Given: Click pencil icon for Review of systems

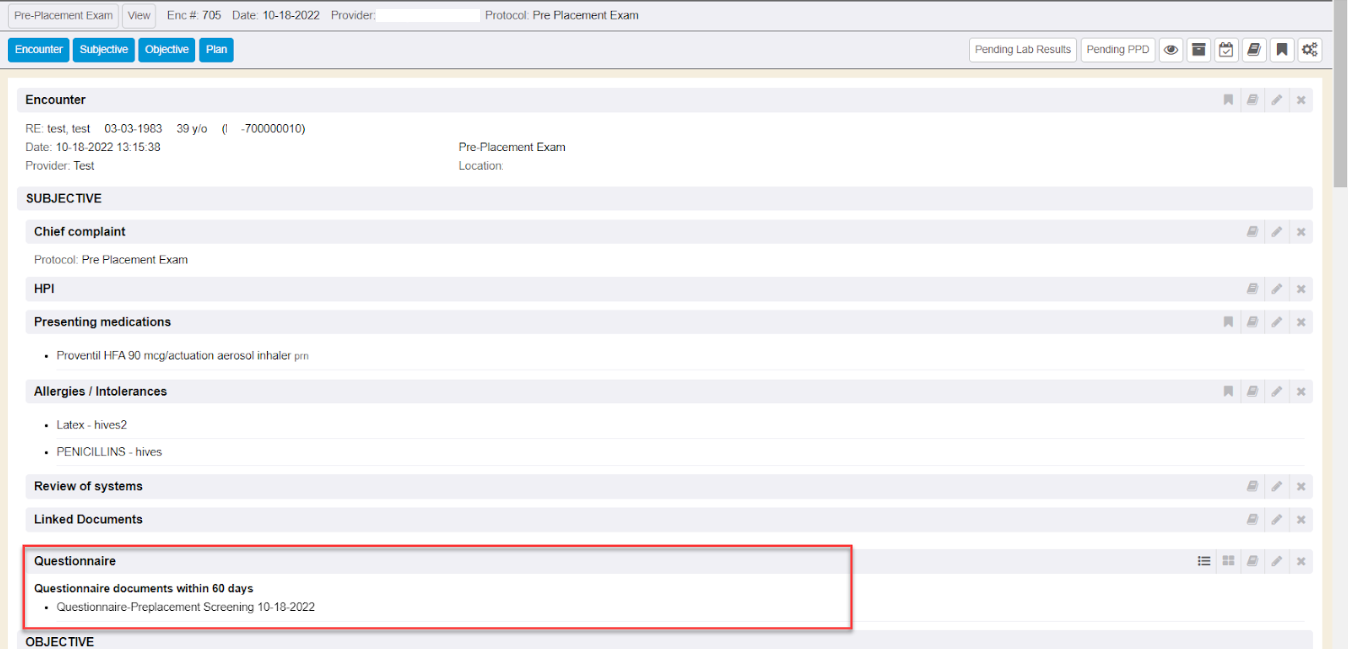Looking at the screenshot, I should coord(1277,487).
